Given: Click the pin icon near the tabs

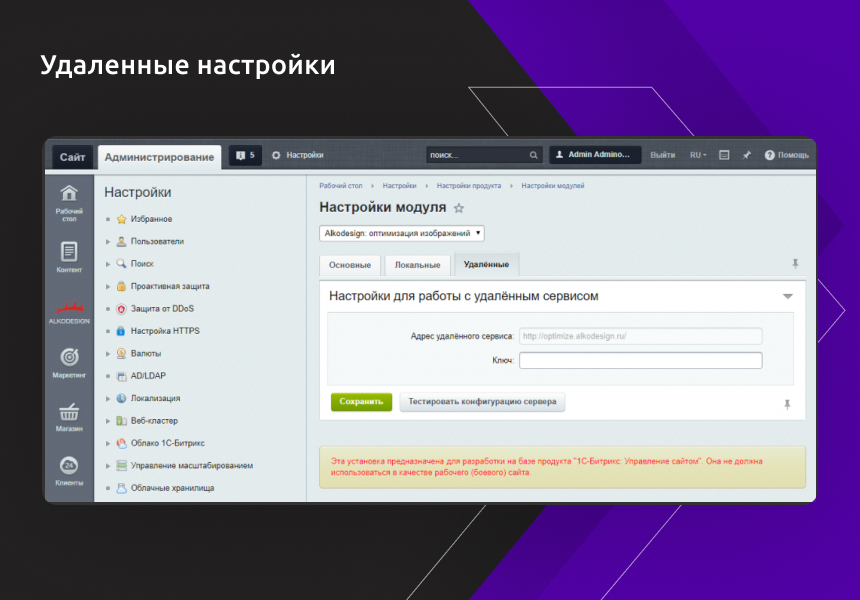Looking at the screenshot, I should click(x=794, y=263).
